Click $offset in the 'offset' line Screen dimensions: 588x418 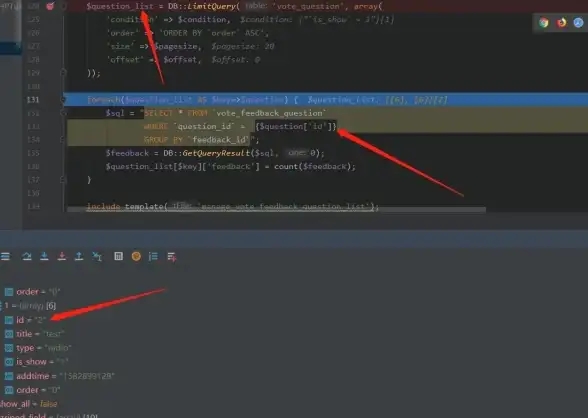click(x=180, y=60)
